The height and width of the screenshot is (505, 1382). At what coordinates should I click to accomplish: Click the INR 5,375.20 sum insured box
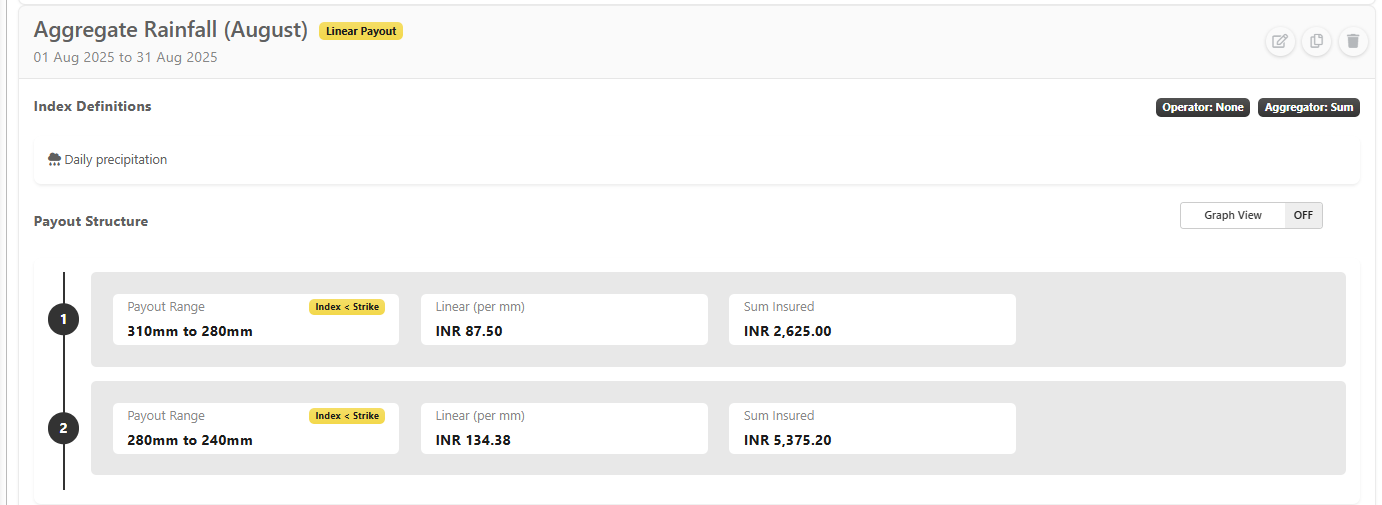tap(872, 428)
